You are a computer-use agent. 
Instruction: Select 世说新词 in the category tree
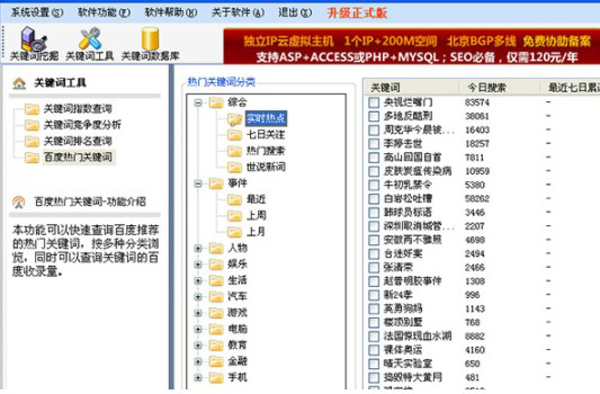(x=266, y=167)
